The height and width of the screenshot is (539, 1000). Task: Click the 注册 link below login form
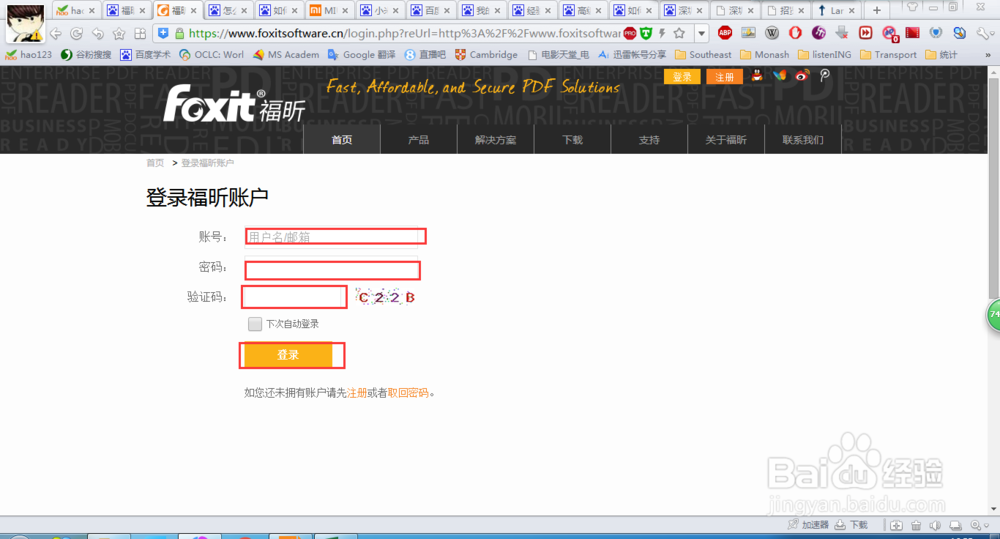click(x=357, y=393)
